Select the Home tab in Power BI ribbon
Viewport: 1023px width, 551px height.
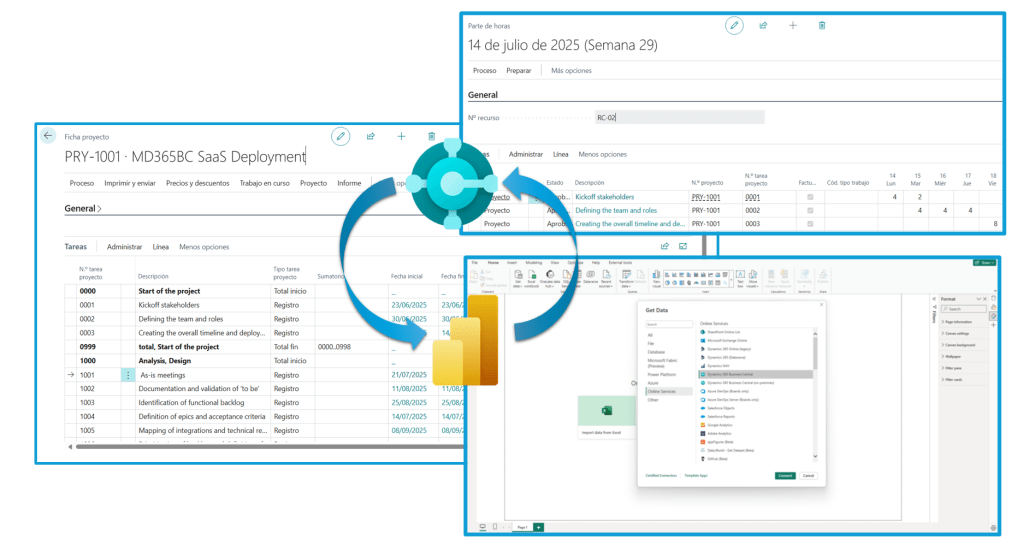493,263
